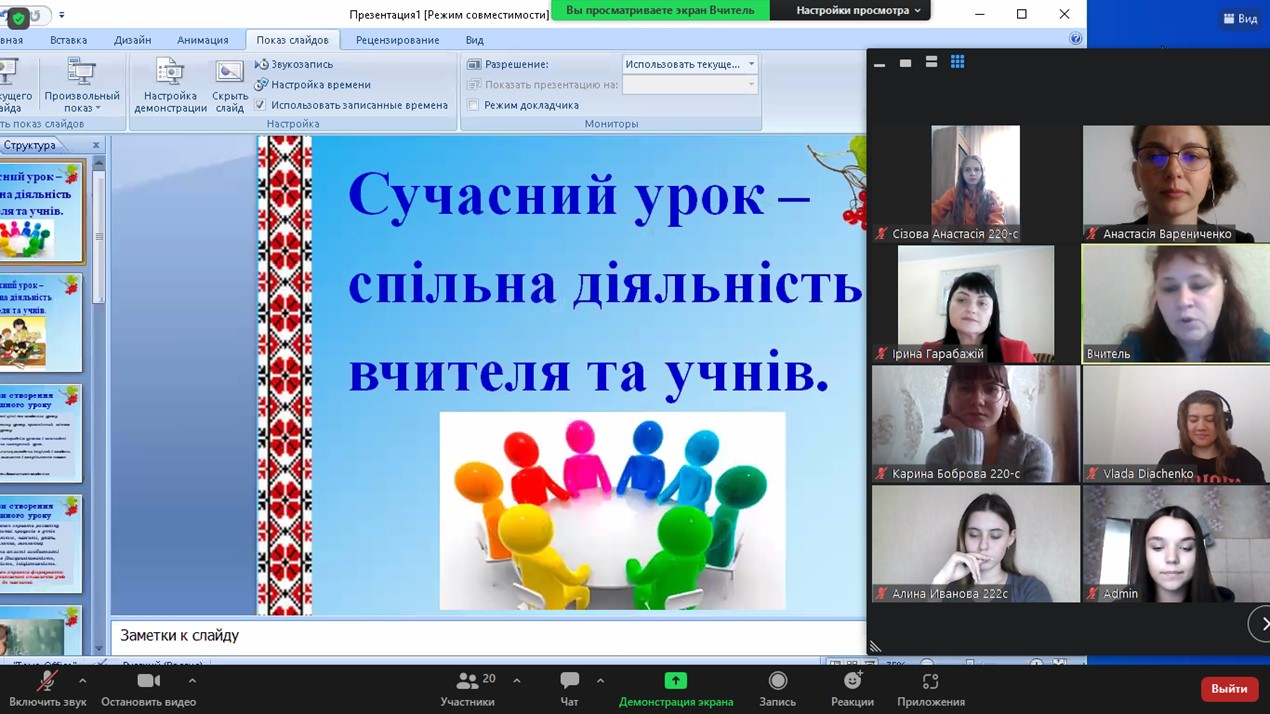Click the Заметки к слайду notes field
This screenshot has width=1270, height=714.
(488, 636)
